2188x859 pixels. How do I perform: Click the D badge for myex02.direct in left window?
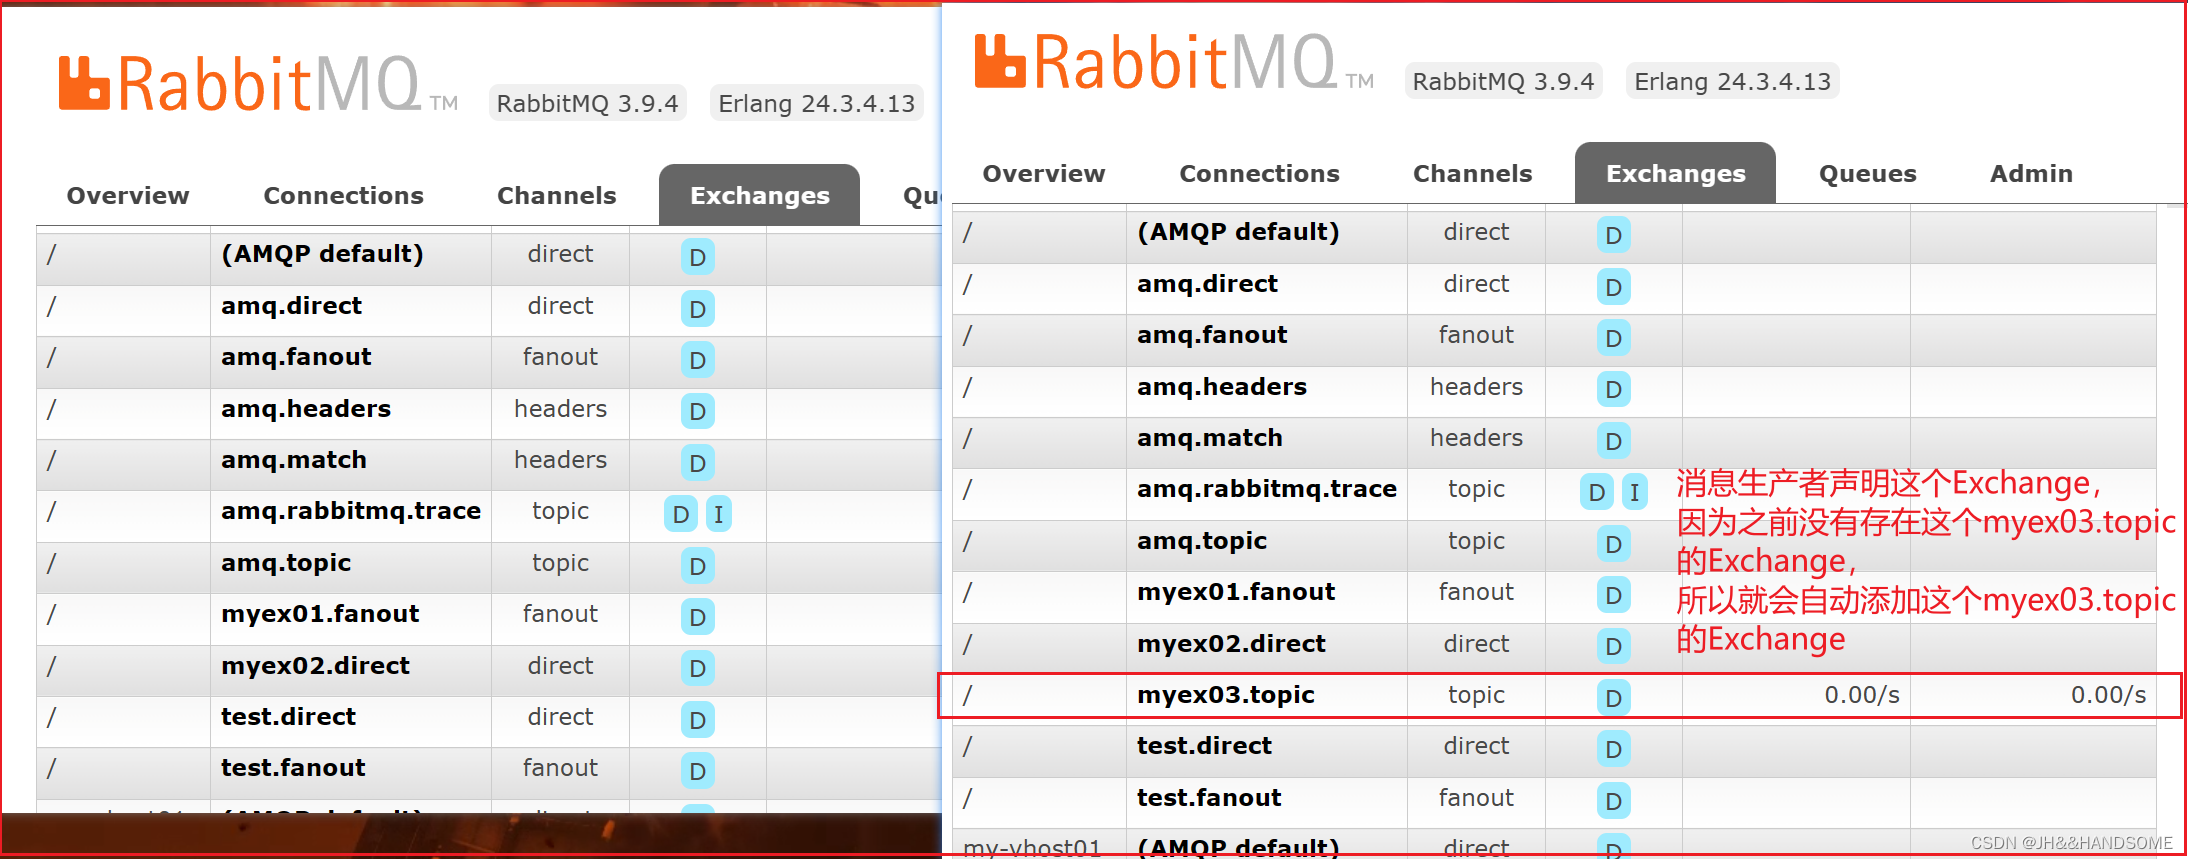pyautogui.click(x=698, y=668)
